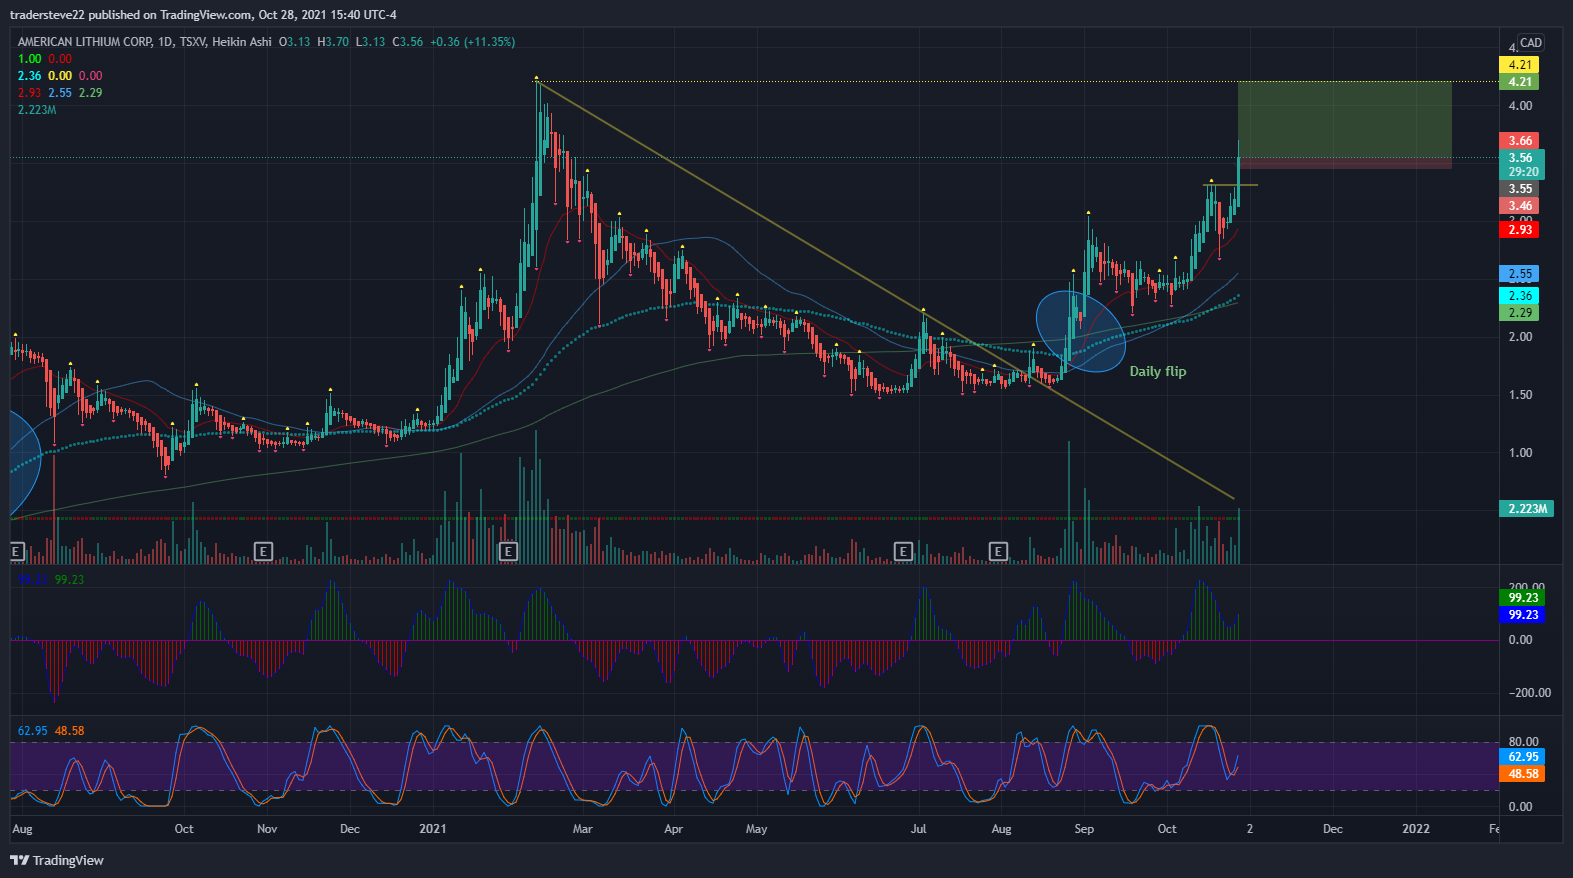Click the TSXV exchange label in legend
Viewport: 1573px width, 878px height.
click(194, 42)
